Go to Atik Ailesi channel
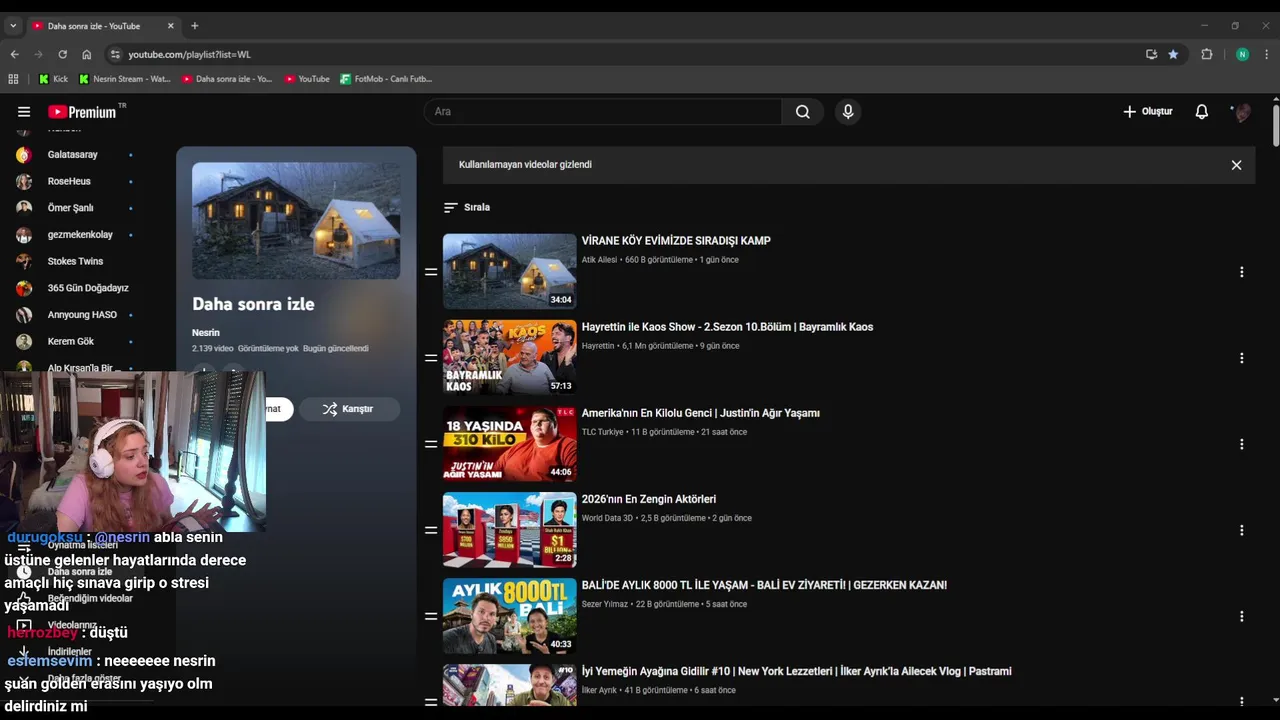Viewport: 1280px width, 720px height. (600, 260)
